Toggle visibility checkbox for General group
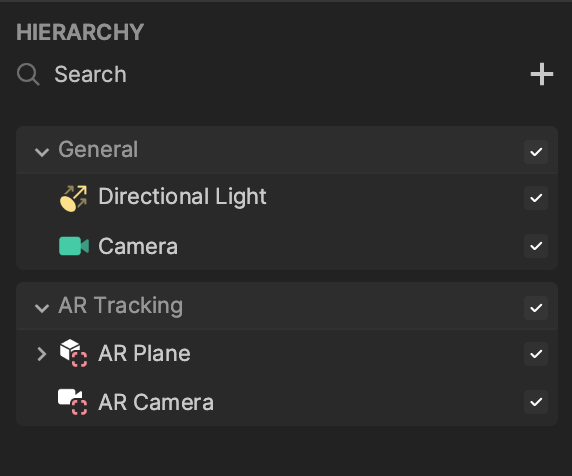This screenshot has width=572, height=476. [536, 152]
